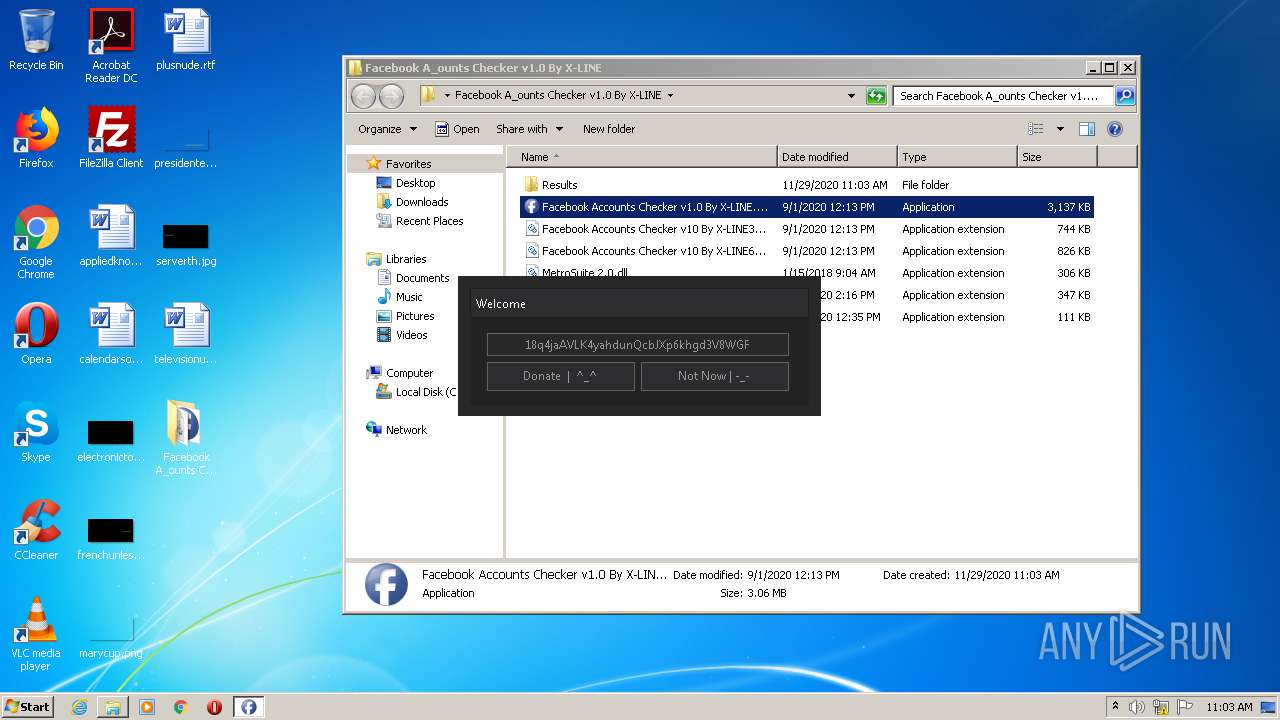Click the Explorer Back navigation button
The height and width of the screenshot is (720, 1280).
pos(363,96)
